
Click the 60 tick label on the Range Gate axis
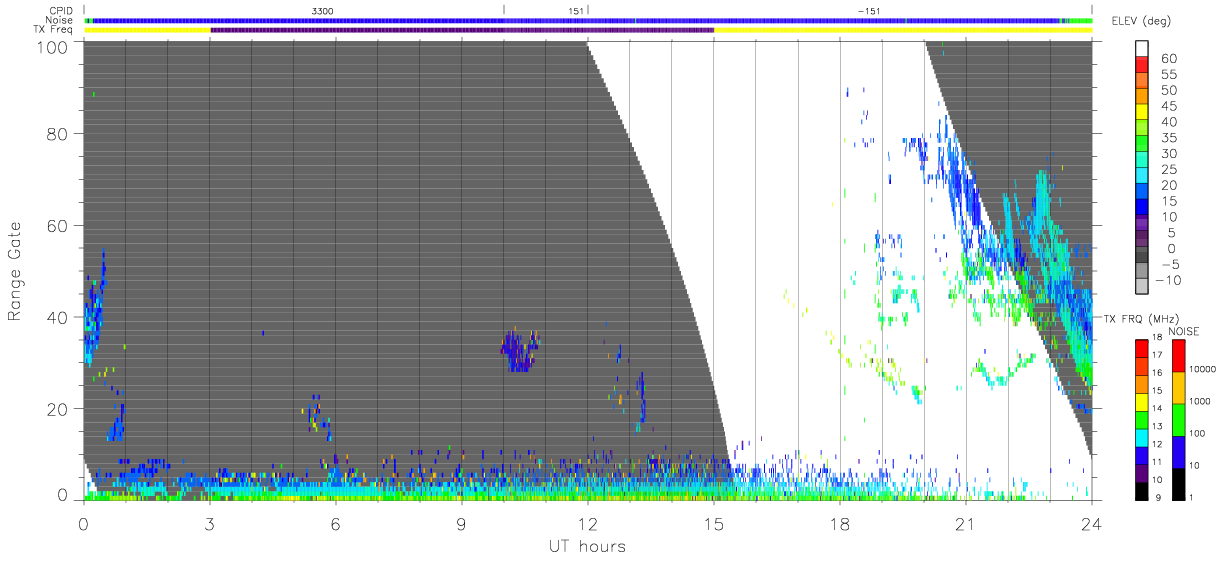(57, 225)
